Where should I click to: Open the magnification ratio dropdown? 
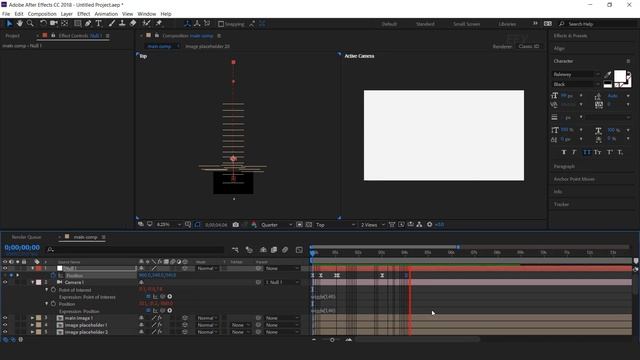[x=169, y=224]
